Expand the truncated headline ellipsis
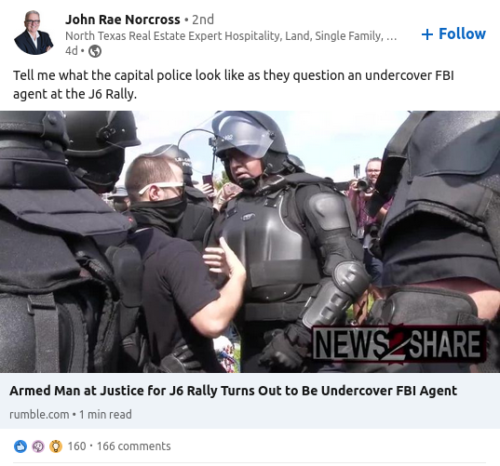 391,36
